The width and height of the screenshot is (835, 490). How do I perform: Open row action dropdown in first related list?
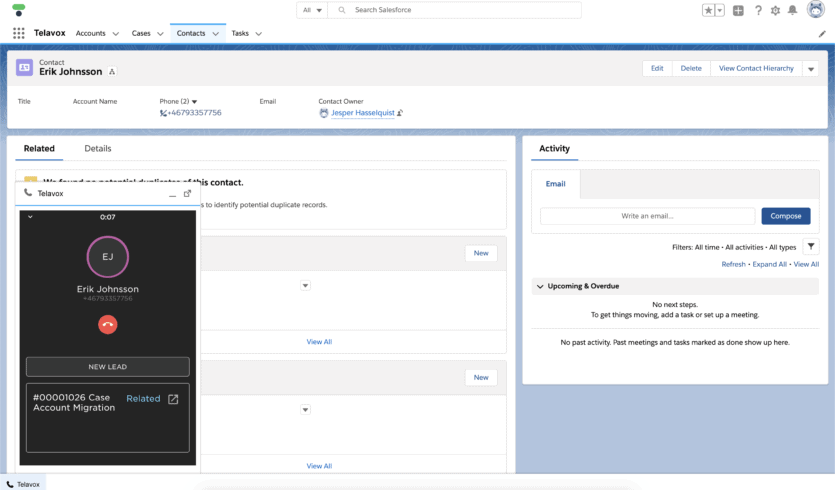(305, 285)
